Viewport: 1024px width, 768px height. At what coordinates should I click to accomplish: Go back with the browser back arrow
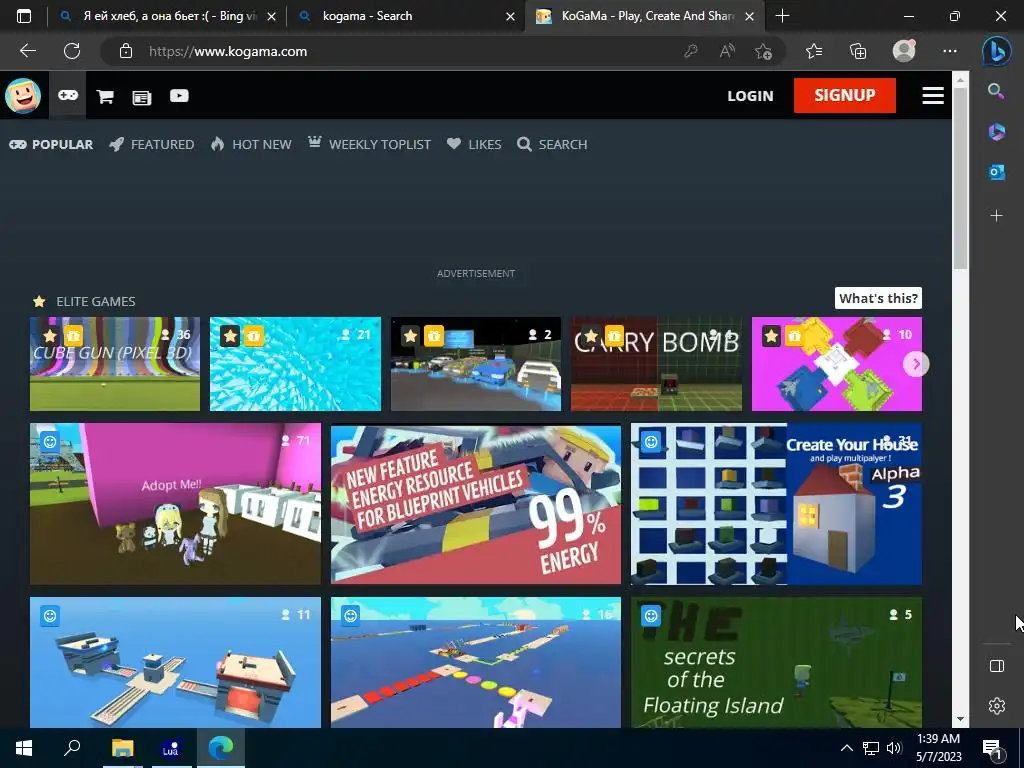click(27, 51)
